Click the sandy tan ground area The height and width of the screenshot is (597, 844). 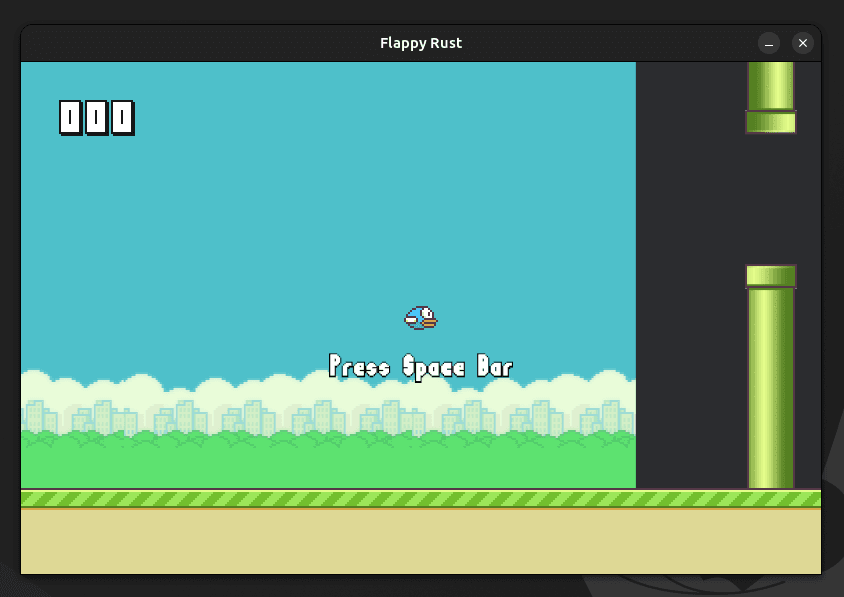coord(421,541)
